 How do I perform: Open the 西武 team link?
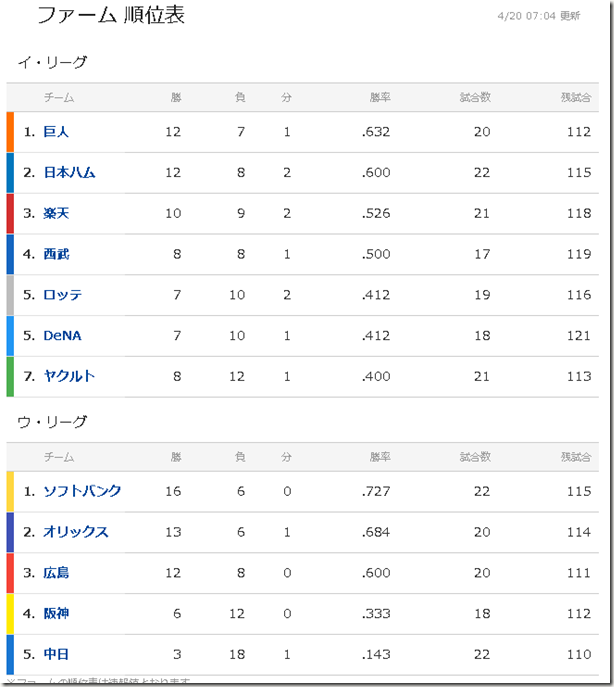[56, 254]
